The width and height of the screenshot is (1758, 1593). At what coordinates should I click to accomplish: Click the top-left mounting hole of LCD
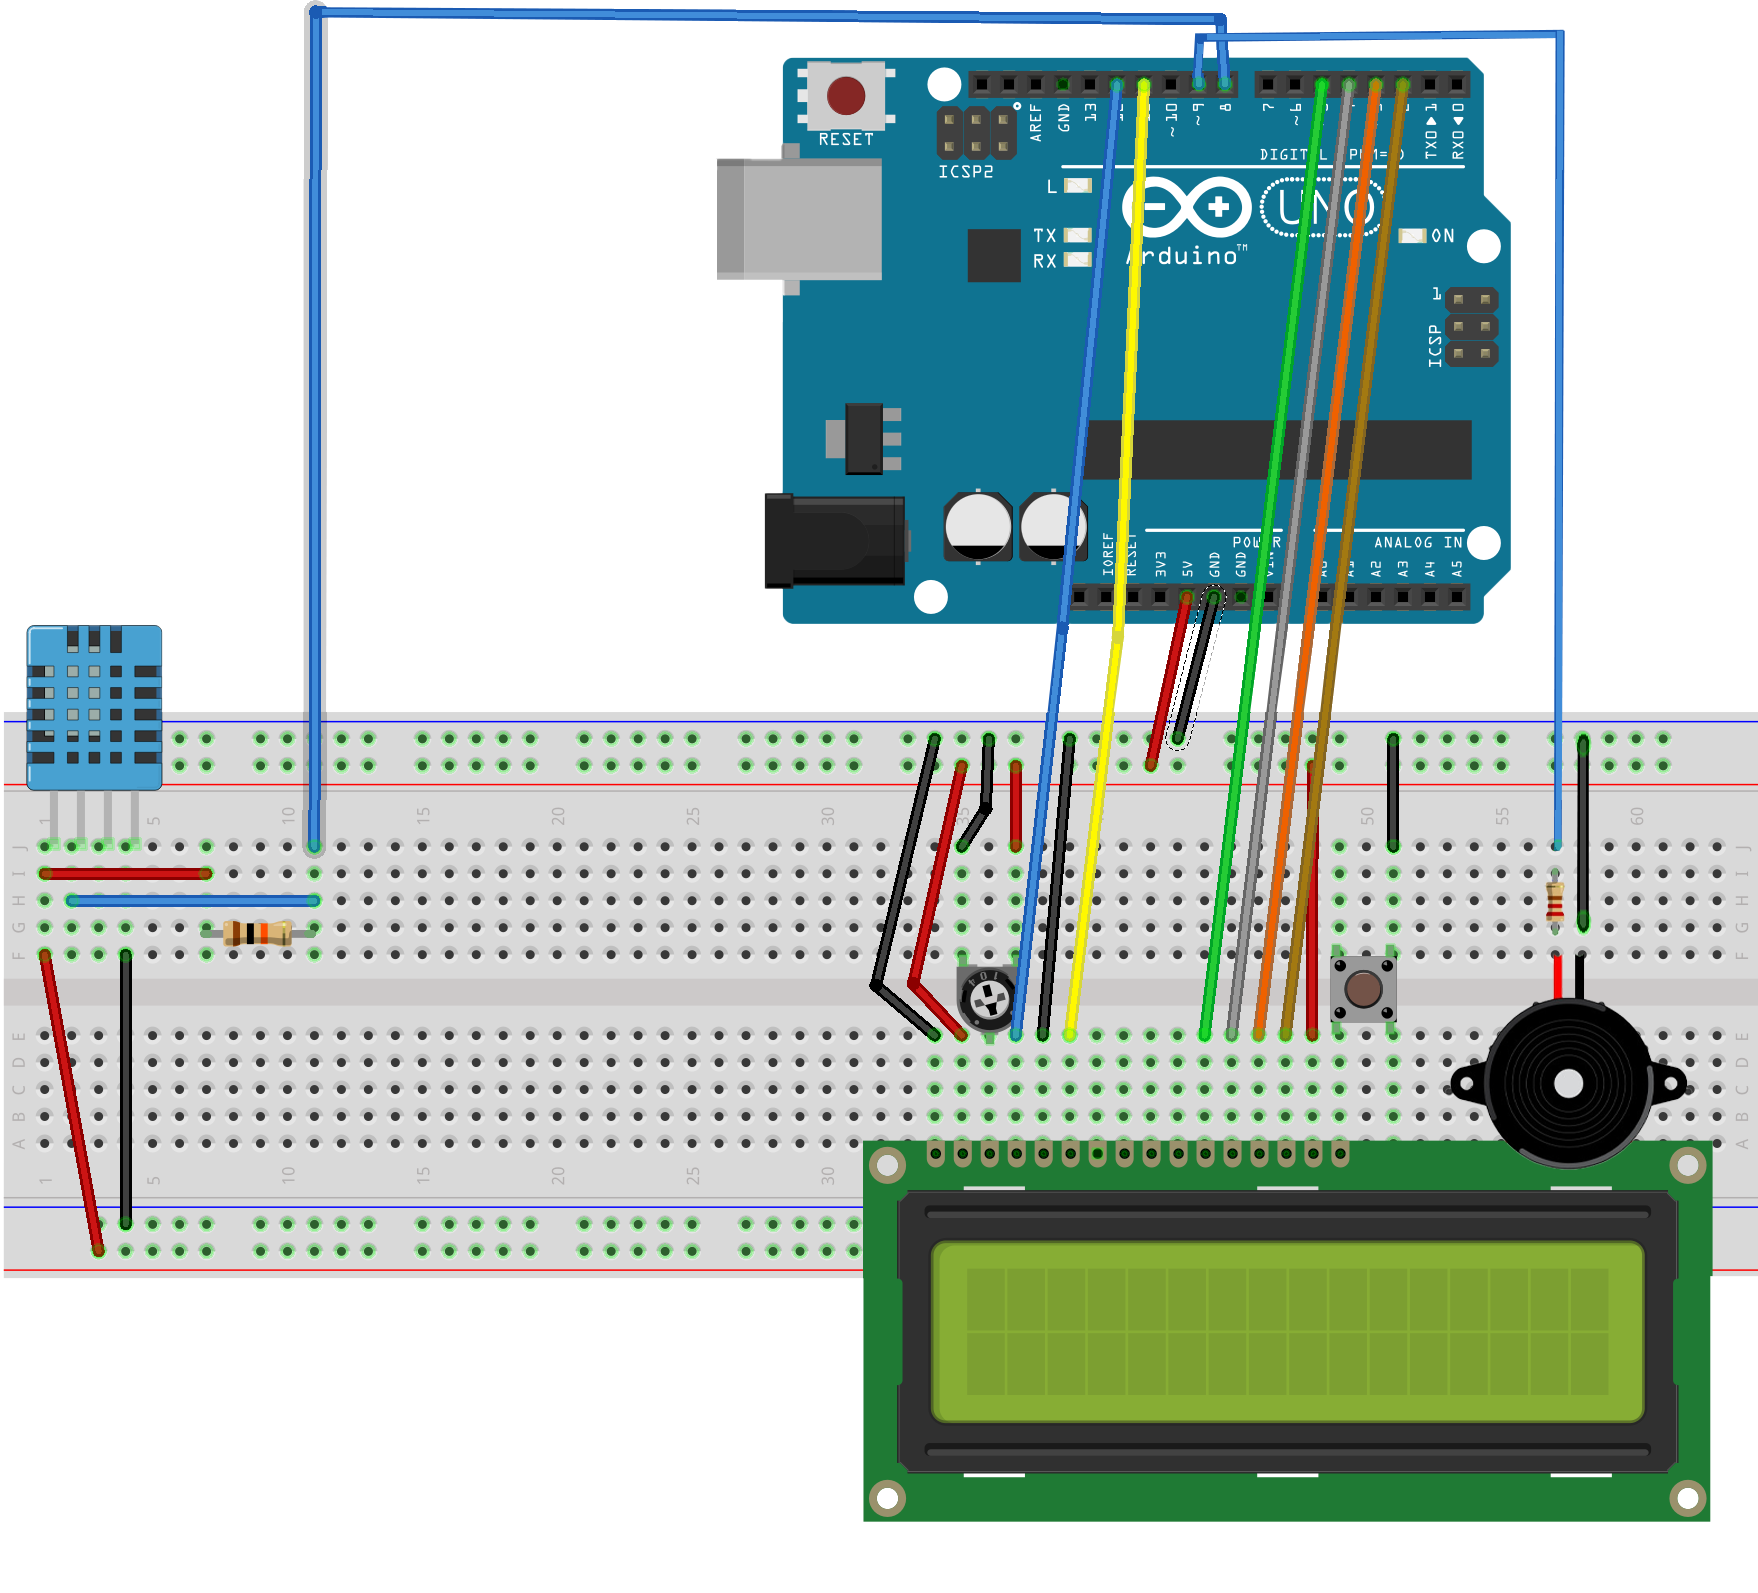[887, 1164]
